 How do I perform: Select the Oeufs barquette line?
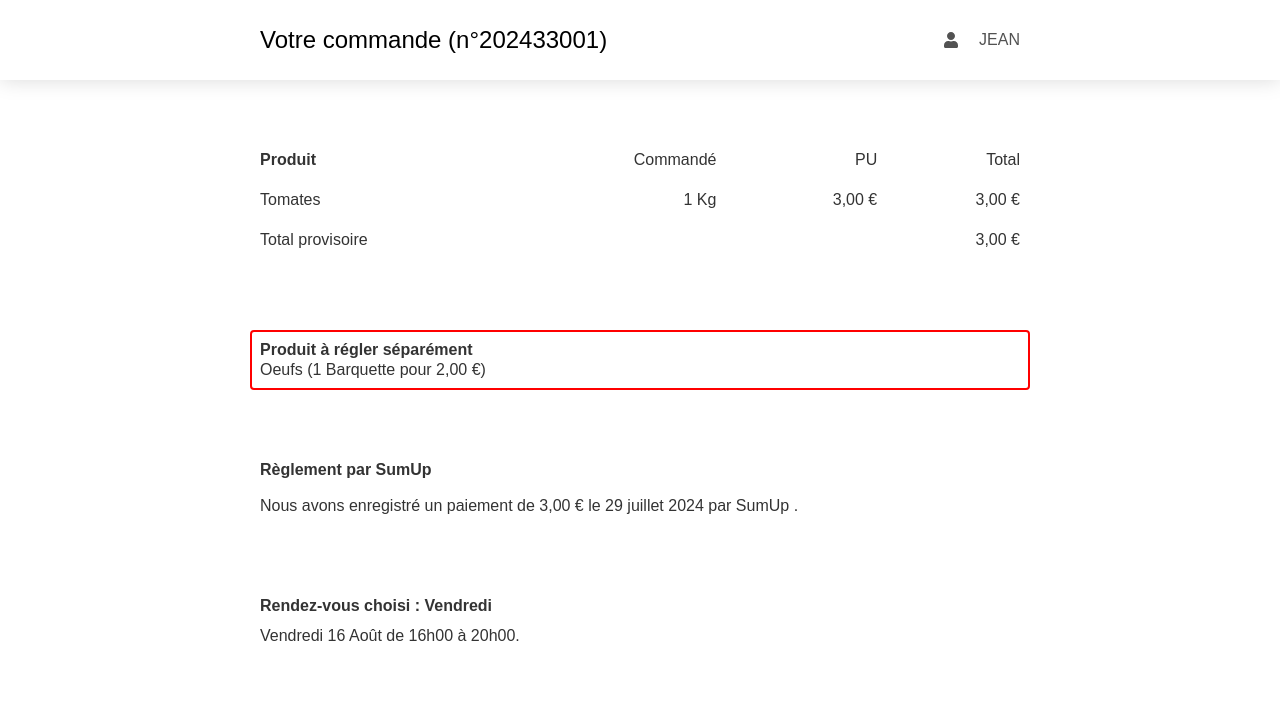click(373, 370)
